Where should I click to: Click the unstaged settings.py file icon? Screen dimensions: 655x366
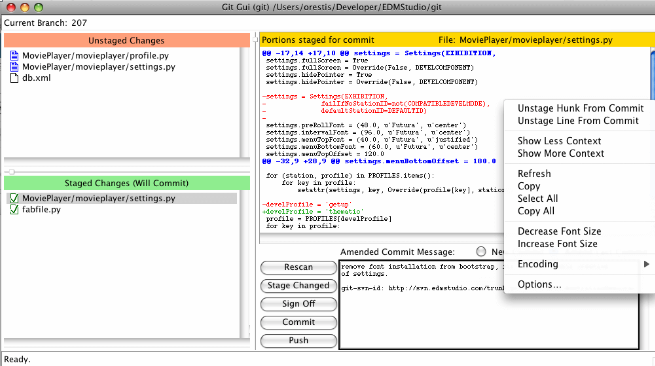[x=14, y=67]
